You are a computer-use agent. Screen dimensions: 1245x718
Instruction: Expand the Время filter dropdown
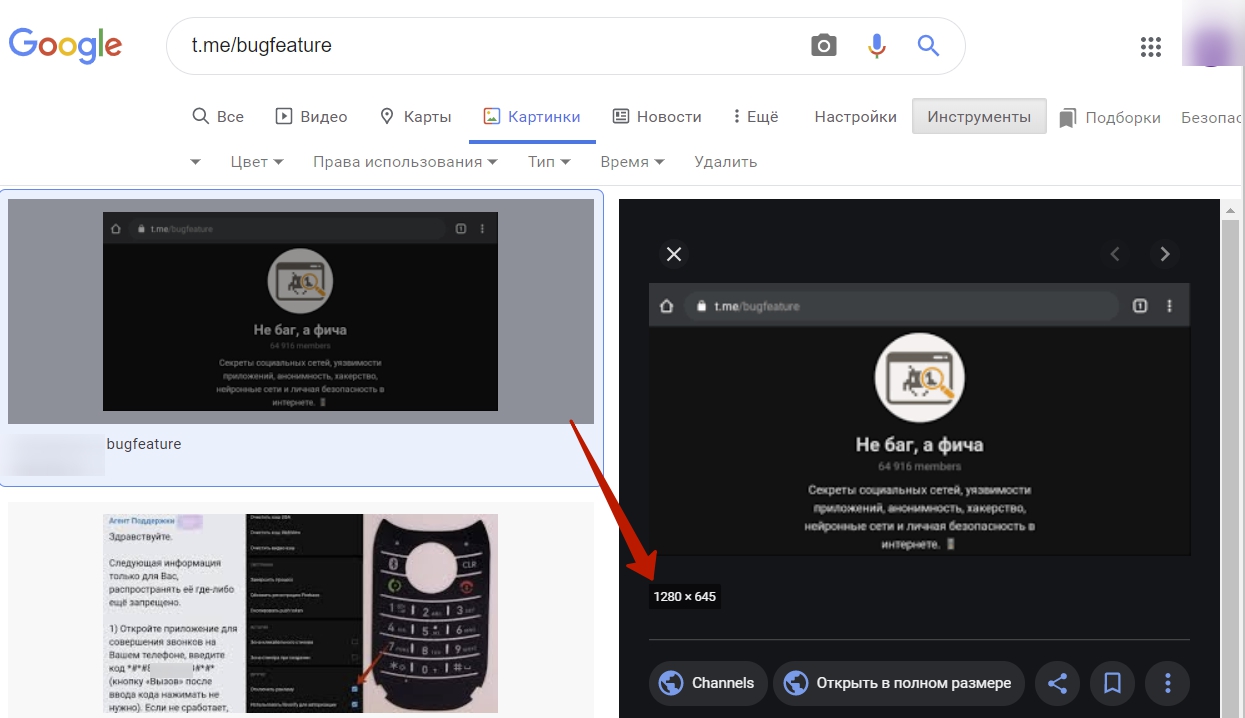coord(632,162)
